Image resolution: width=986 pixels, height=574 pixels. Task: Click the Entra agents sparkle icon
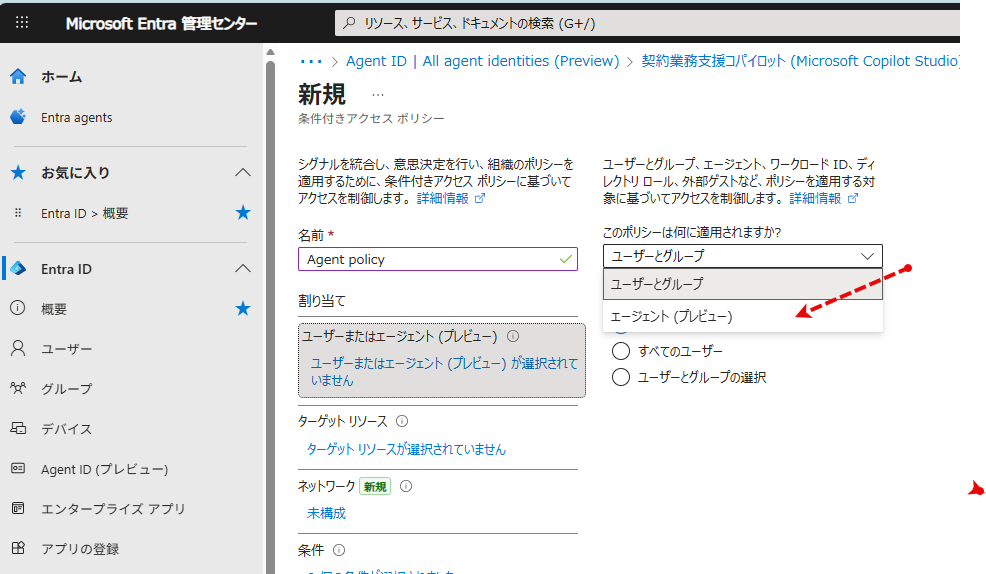18,117
